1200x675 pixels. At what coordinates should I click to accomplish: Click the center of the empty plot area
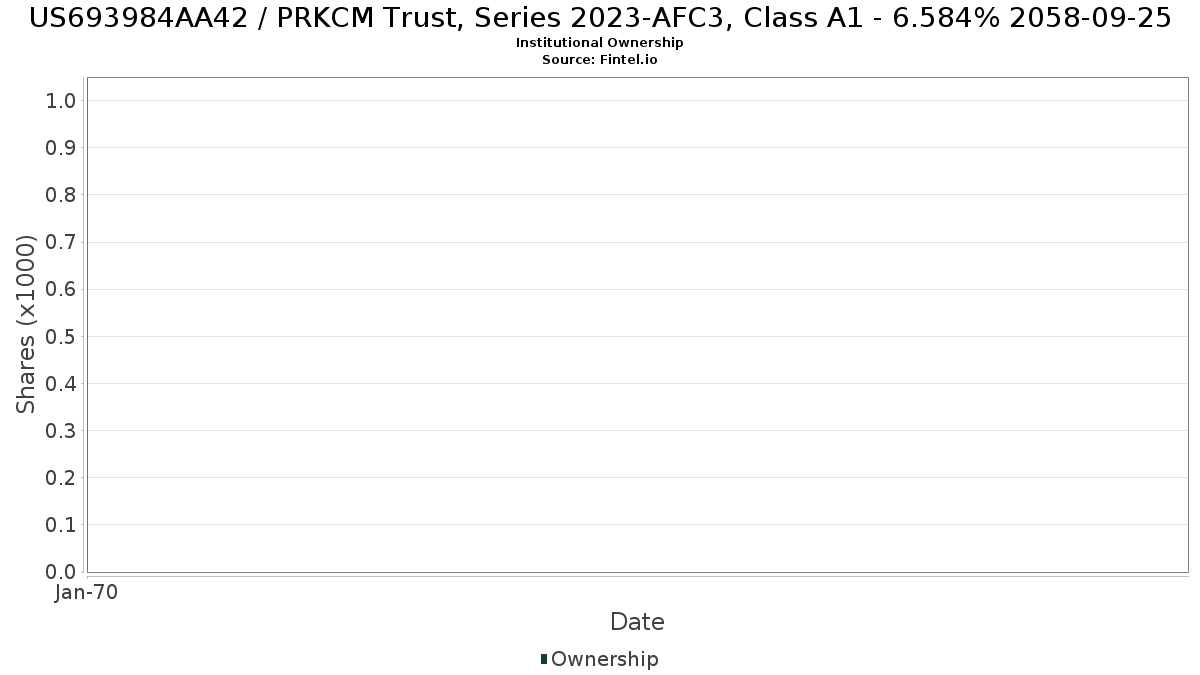point(637,325)
